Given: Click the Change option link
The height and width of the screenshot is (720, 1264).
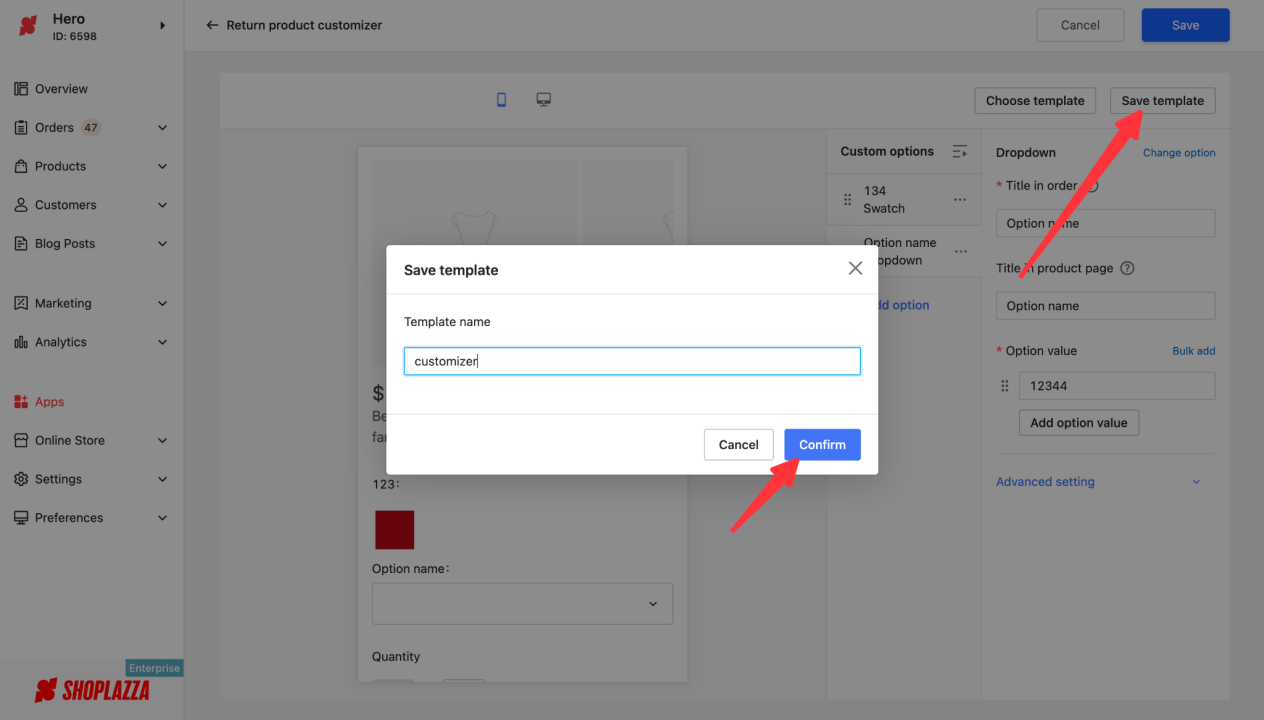Looking at the screenshot, I should pyautogui.click(x=1179, y=153).
